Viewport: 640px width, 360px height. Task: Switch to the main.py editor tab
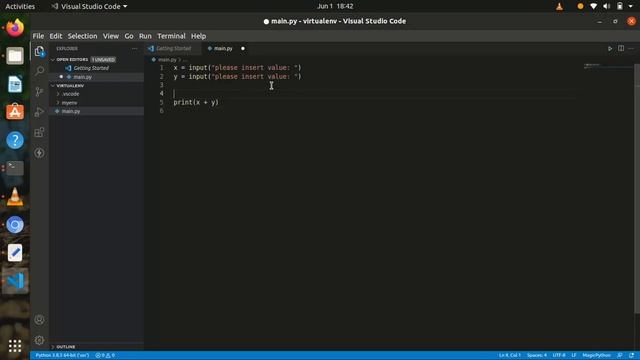pos(223,49)
